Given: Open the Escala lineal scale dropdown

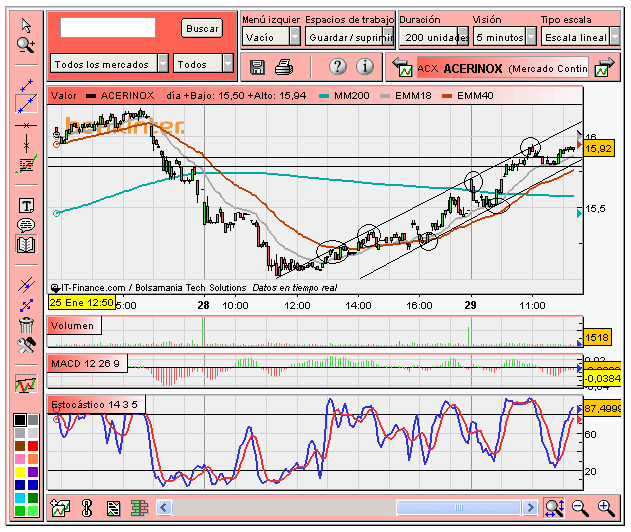Looking at the screenshot, I should (x=580, y=37).
